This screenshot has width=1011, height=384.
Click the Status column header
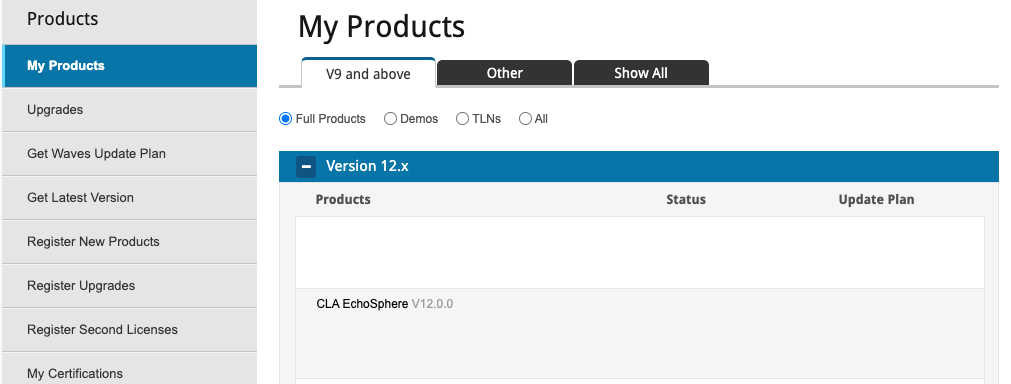[685, 200]
